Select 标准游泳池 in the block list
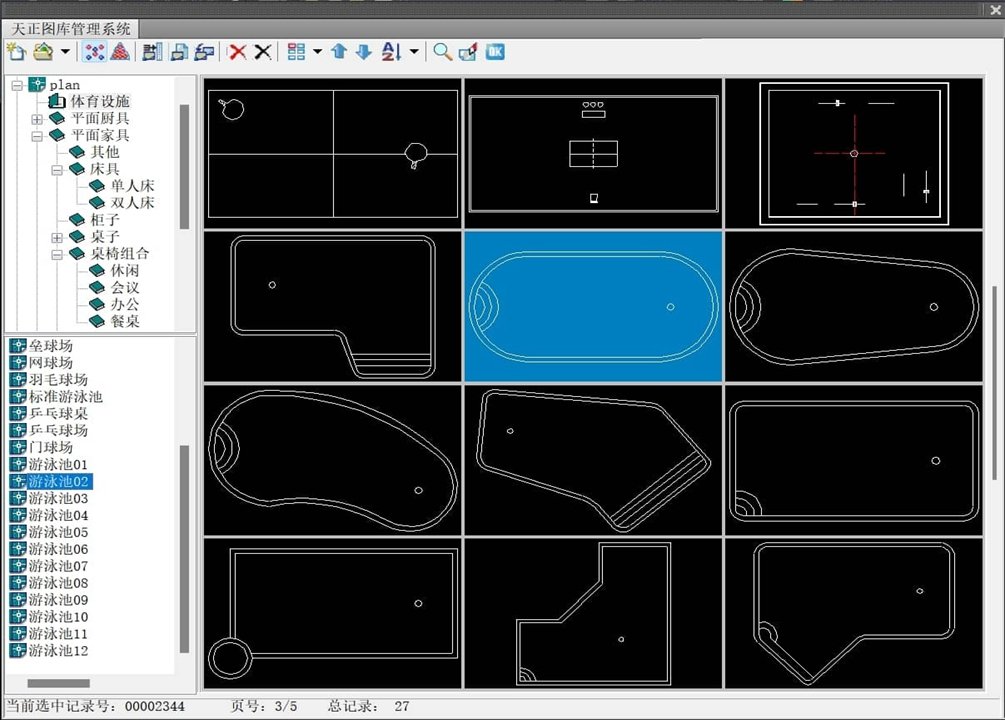The image size is (1005, 720). 65,396
